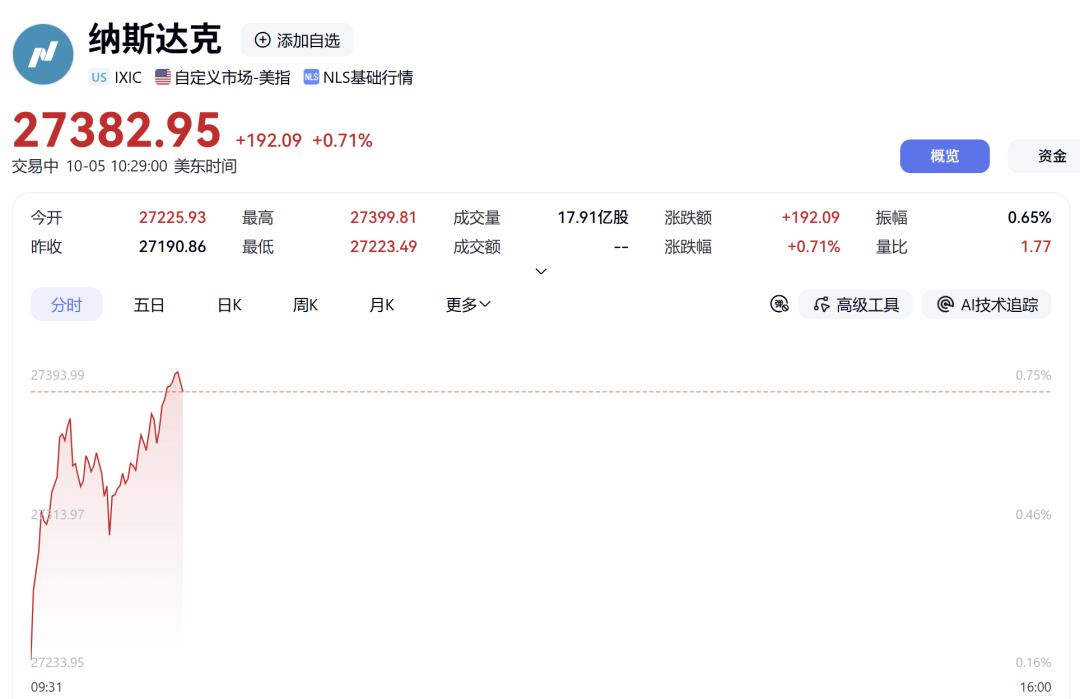Click the dashed previous-close reference line
This screenshot has width=1080, height=699.
[x=541, y=392]
